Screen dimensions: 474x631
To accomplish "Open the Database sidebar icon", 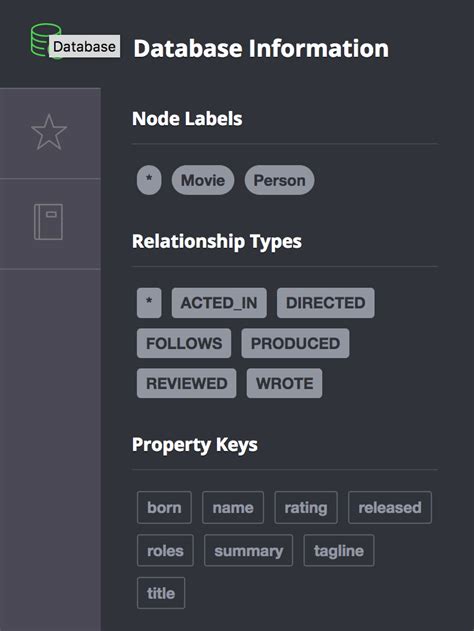I will point(46,41).
